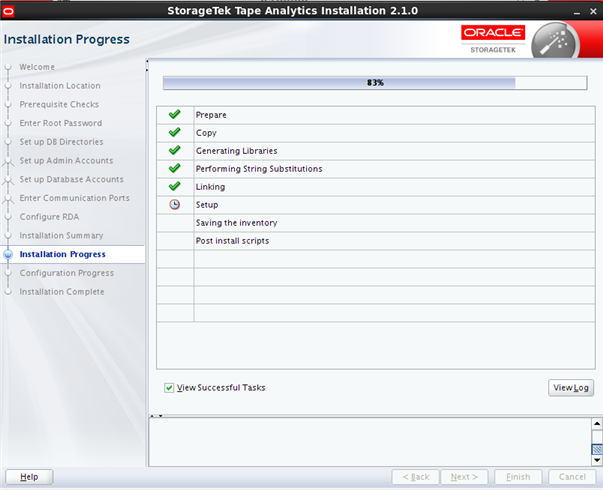Click the Back button
Image resolution: width=603 pixels, height=490 pixels.
coord(415,477)
